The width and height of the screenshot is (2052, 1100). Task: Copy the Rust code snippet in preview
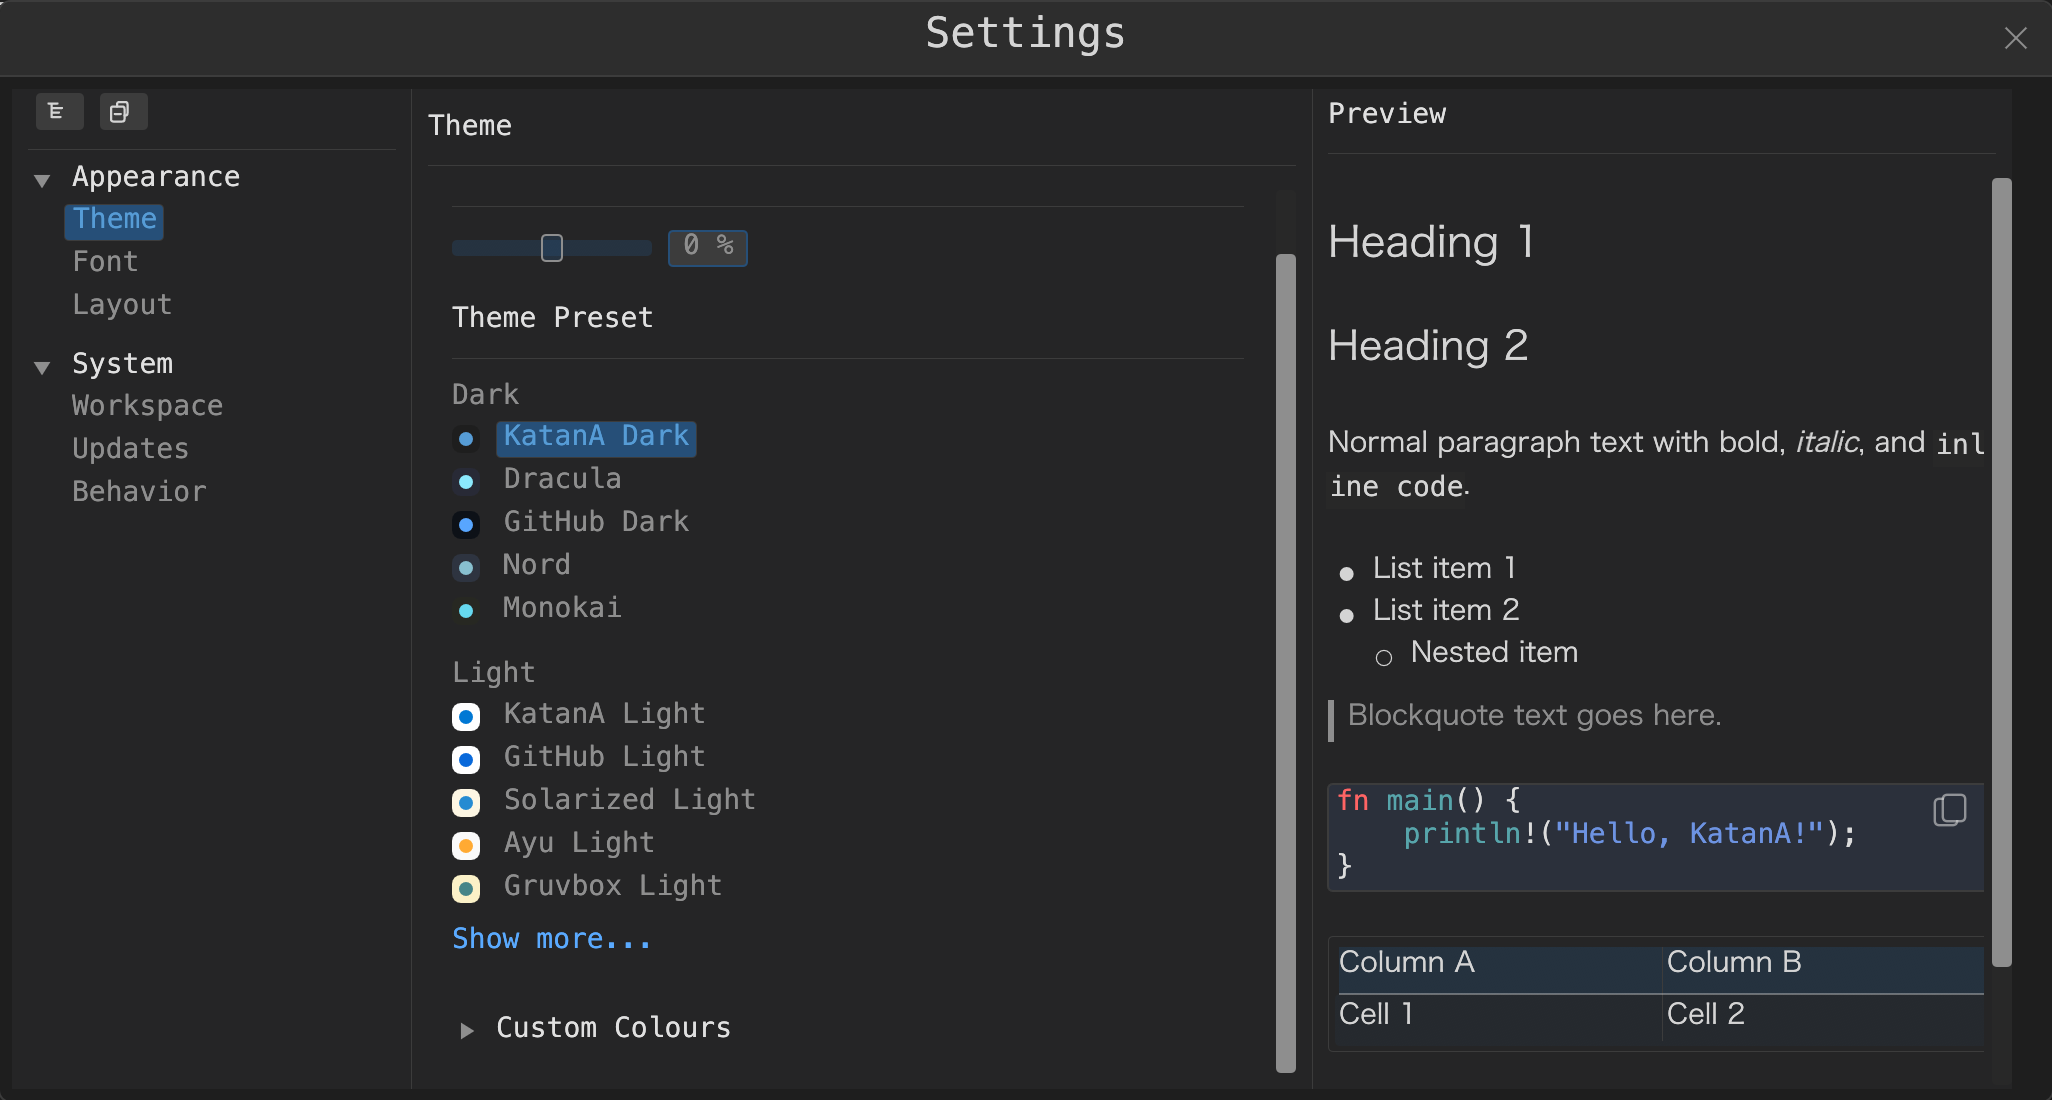click(1948, 810)
